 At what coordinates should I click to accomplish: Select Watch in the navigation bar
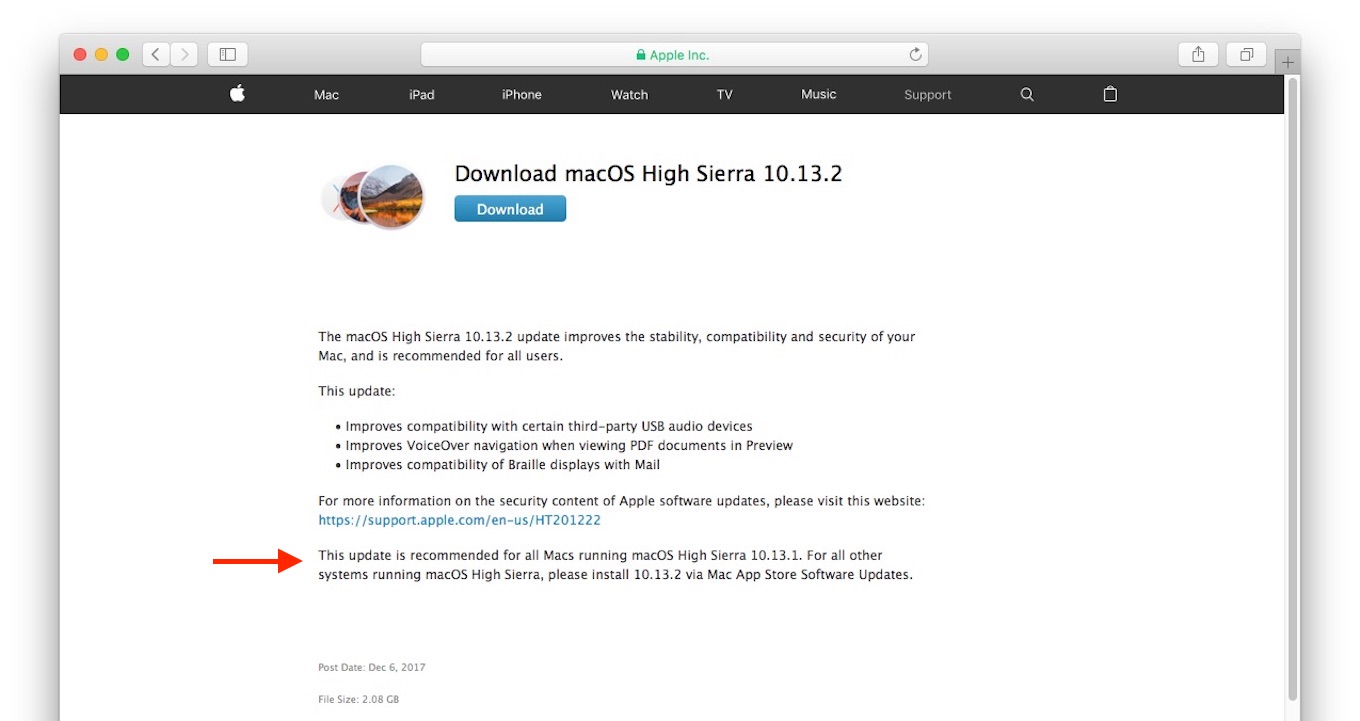(x=629, y=95)
